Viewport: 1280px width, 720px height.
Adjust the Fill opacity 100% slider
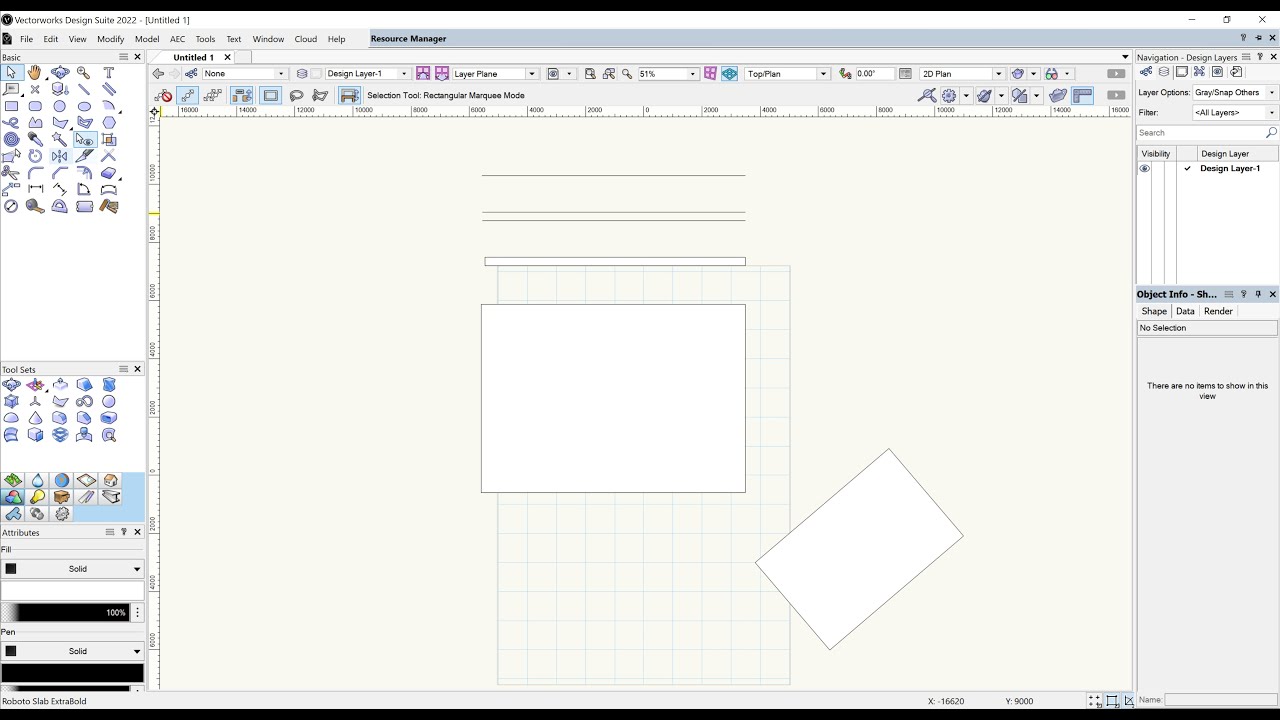(x=66, y=612)
